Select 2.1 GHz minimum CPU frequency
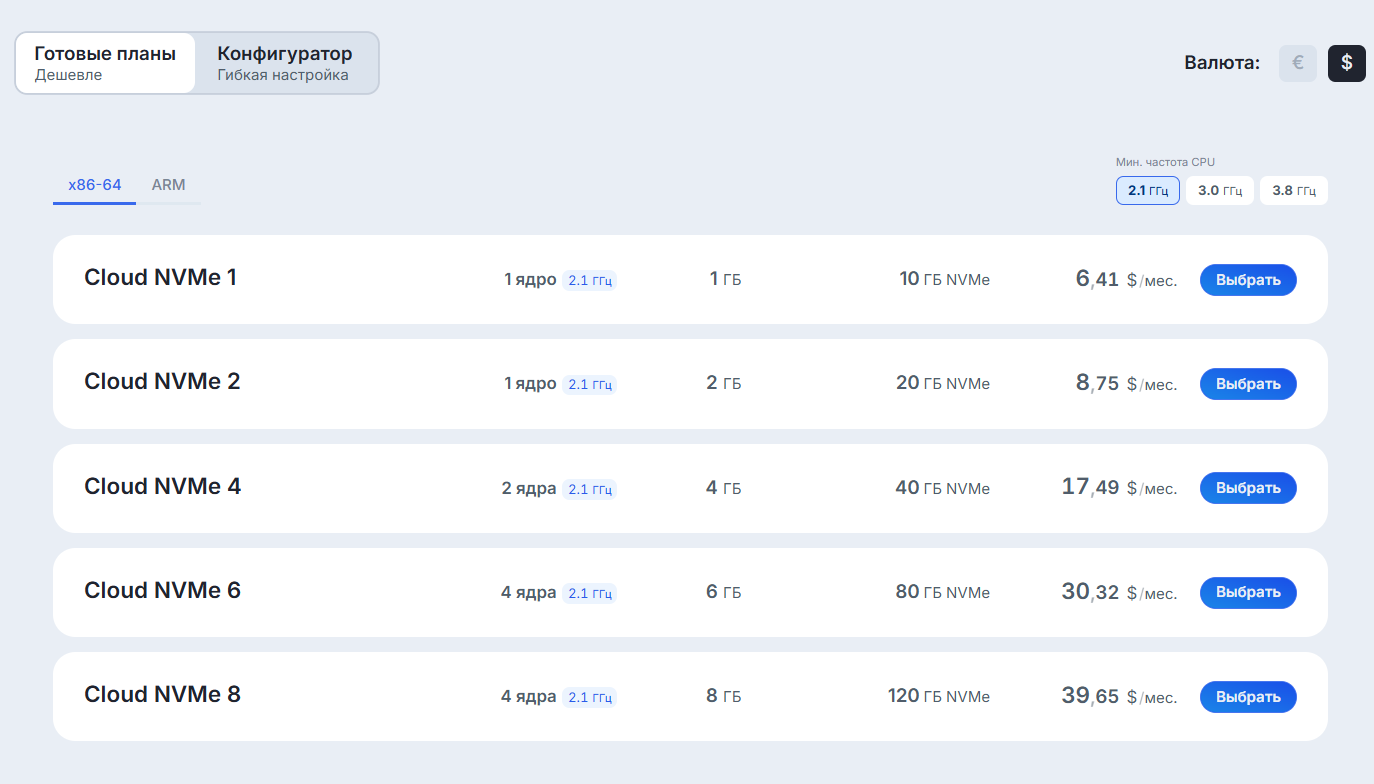Image resolution: width=1374 pixels, height=784 pixels. [x=1148, y=190]
